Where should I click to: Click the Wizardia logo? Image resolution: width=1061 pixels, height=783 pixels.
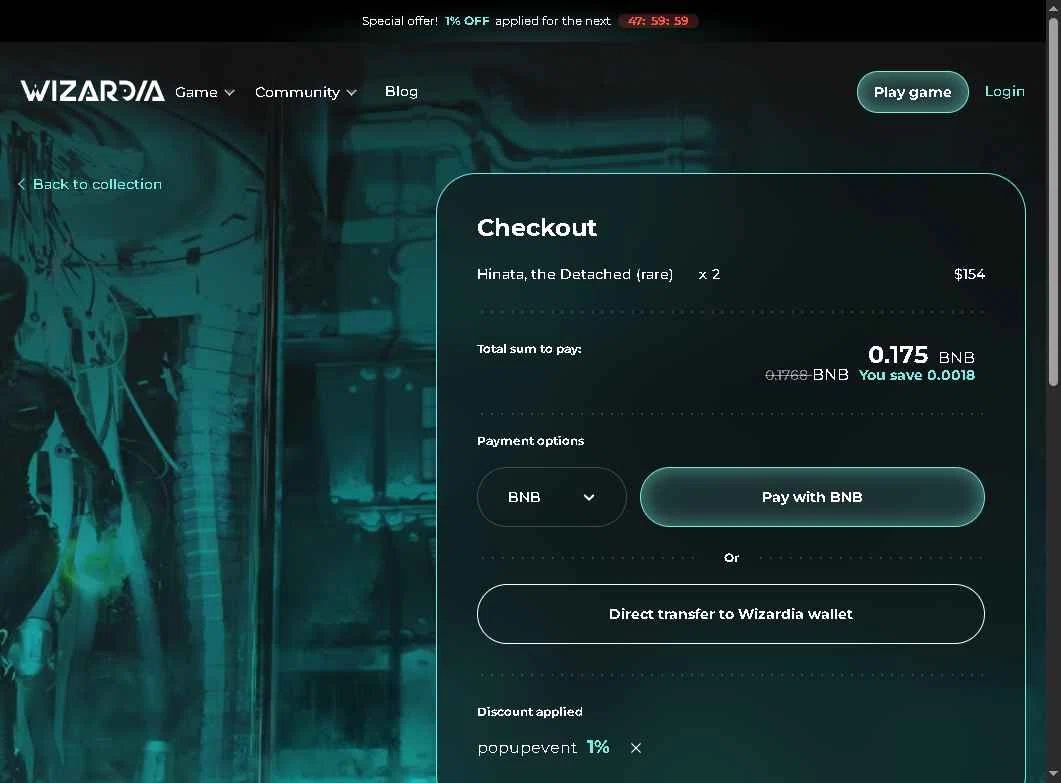click(x=93, y=91)
